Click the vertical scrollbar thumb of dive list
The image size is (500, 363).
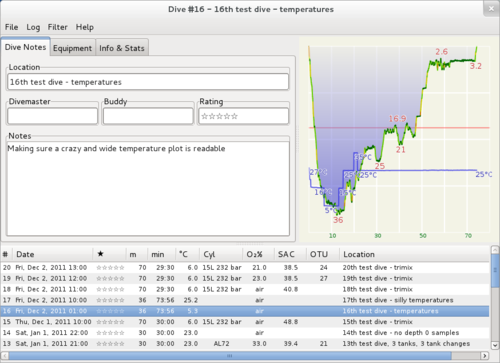tap(495, 270)
